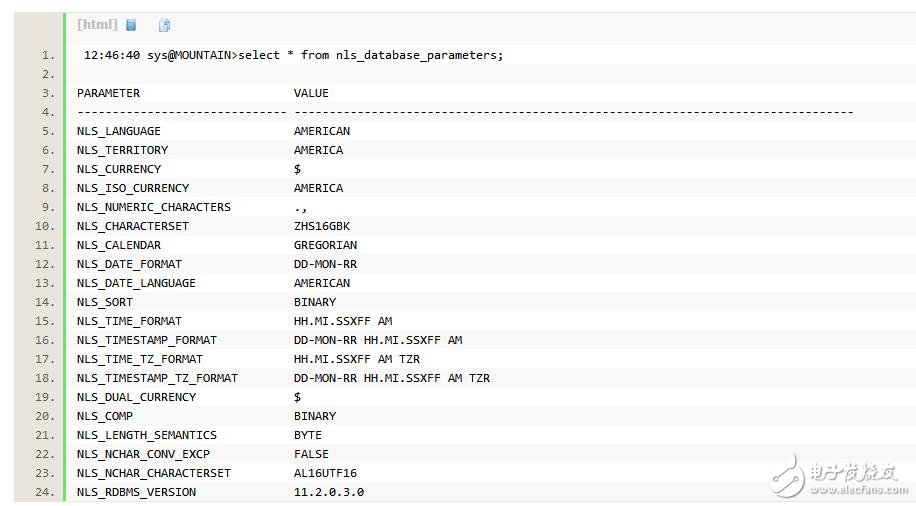
Task: Click the NLS_CHARACTERSET parameter name
Action: point(132,226)
